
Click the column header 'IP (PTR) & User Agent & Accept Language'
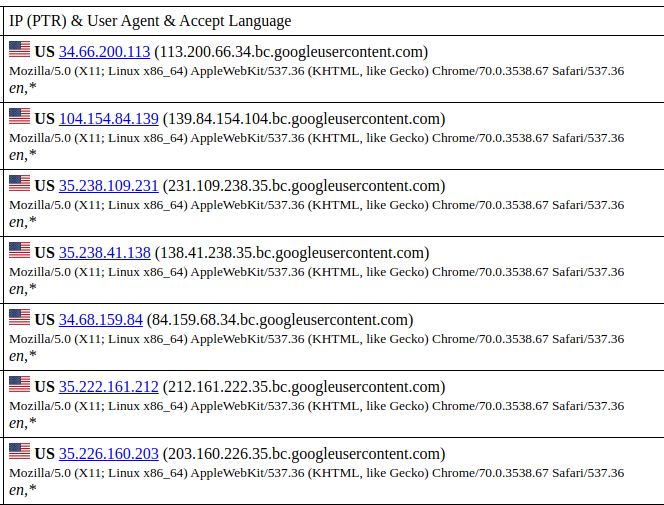point(150,21)
